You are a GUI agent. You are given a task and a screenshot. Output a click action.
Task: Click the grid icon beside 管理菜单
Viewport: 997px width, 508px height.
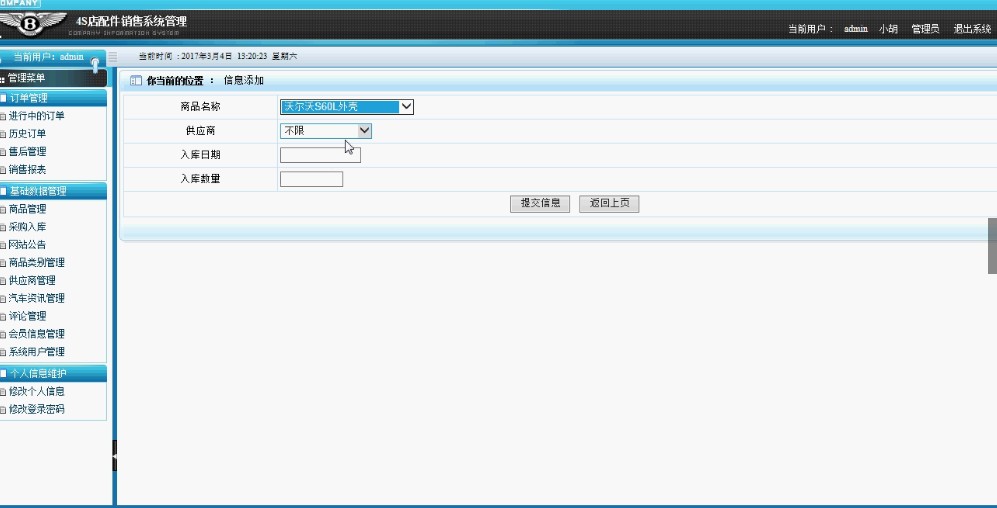(3, 79)
